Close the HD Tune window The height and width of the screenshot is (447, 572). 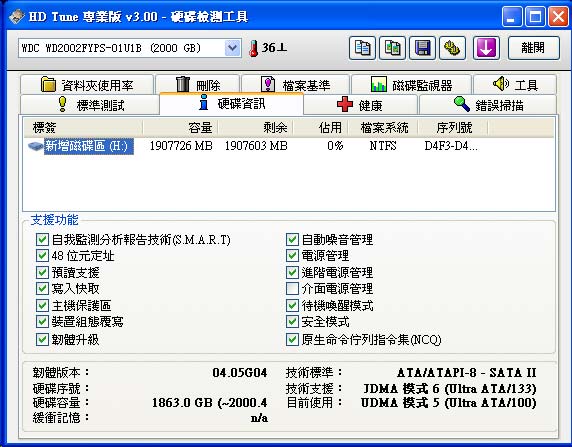pyautogui.click(x=559, y=16)
